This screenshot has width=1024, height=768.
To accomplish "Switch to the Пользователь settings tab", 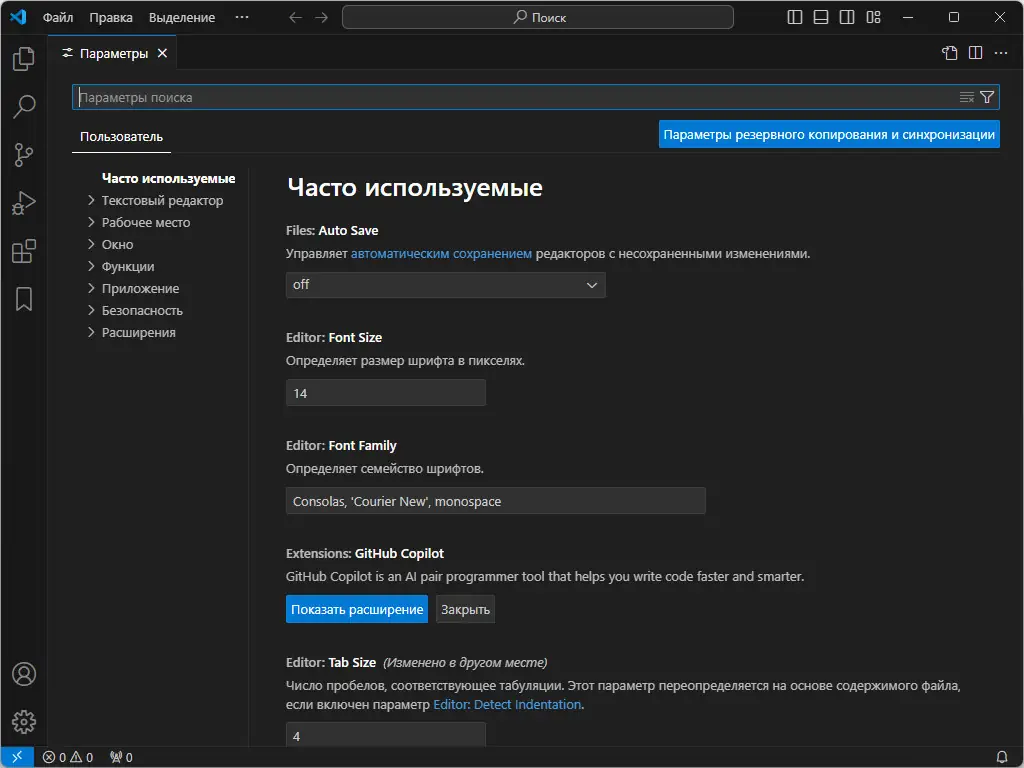I will click(121, 137).
